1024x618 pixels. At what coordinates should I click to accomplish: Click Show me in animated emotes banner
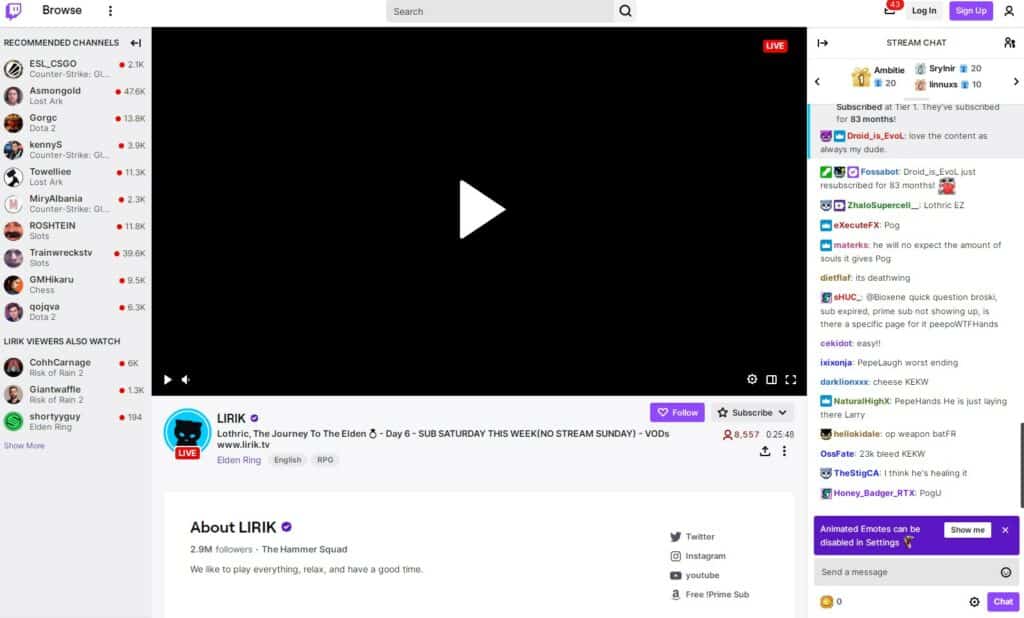[x=967, y=530]
